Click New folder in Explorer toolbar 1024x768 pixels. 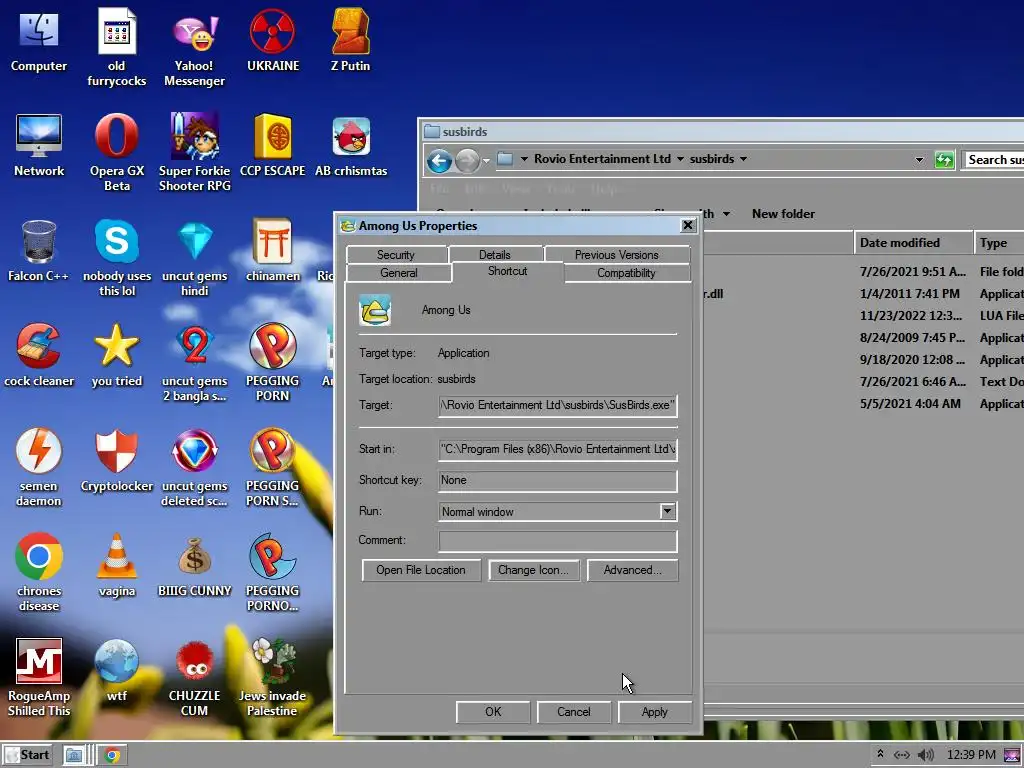[783, 214]
